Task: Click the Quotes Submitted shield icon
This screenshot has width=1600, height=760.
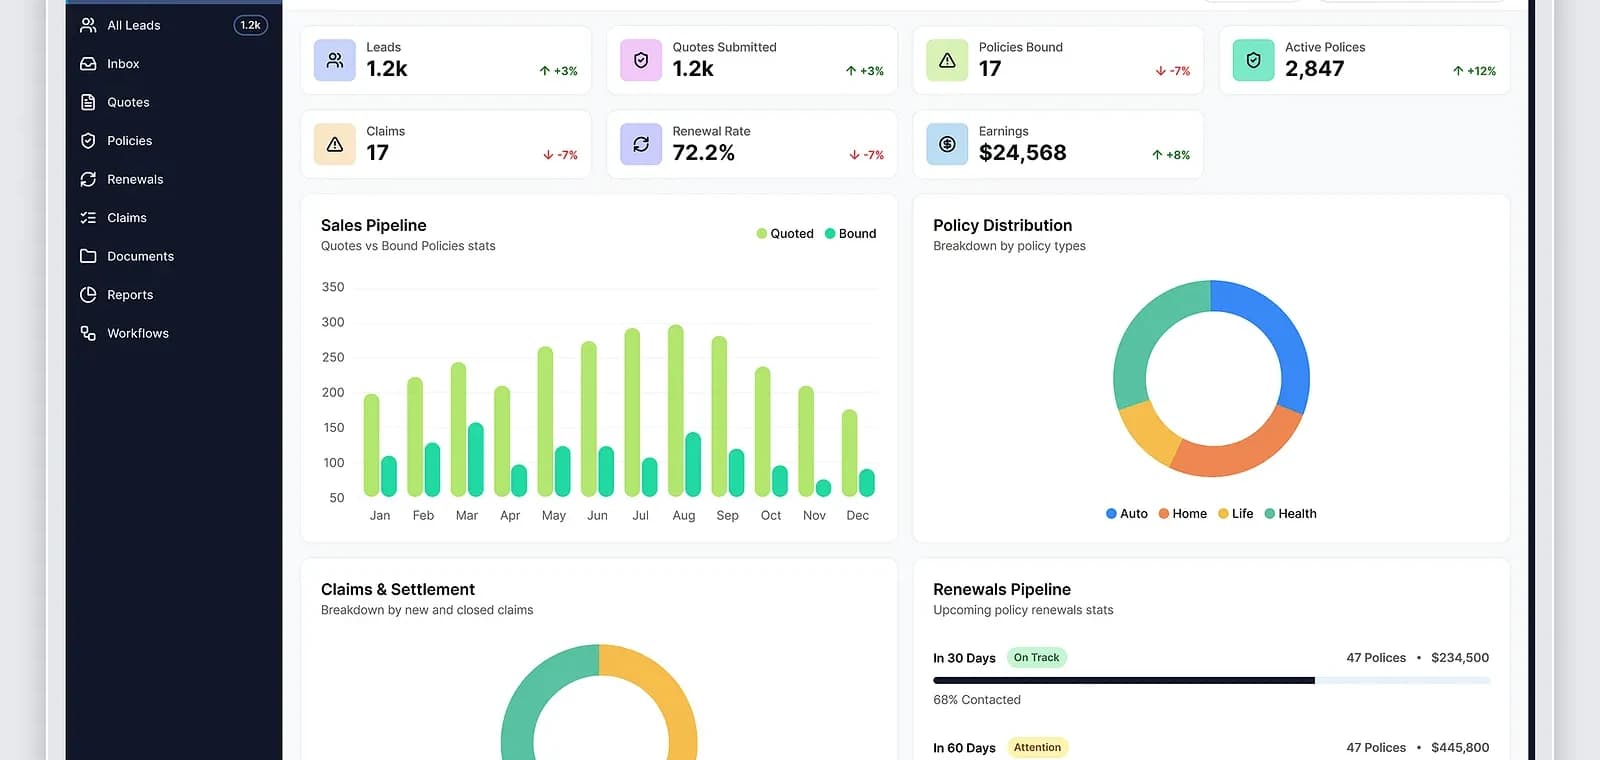Action: pyautogui.click(x=641, y=60)
